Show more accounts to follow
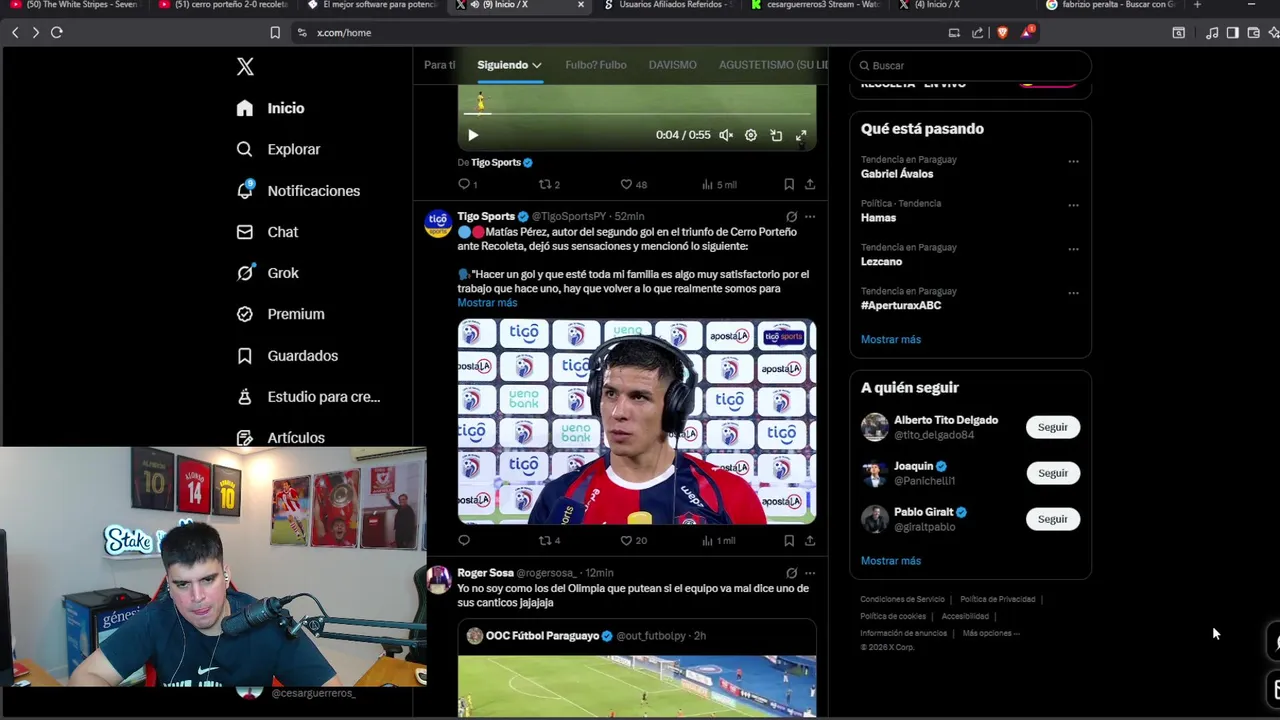This screenshot has height=720, width=1280. [x=891, y=561]
